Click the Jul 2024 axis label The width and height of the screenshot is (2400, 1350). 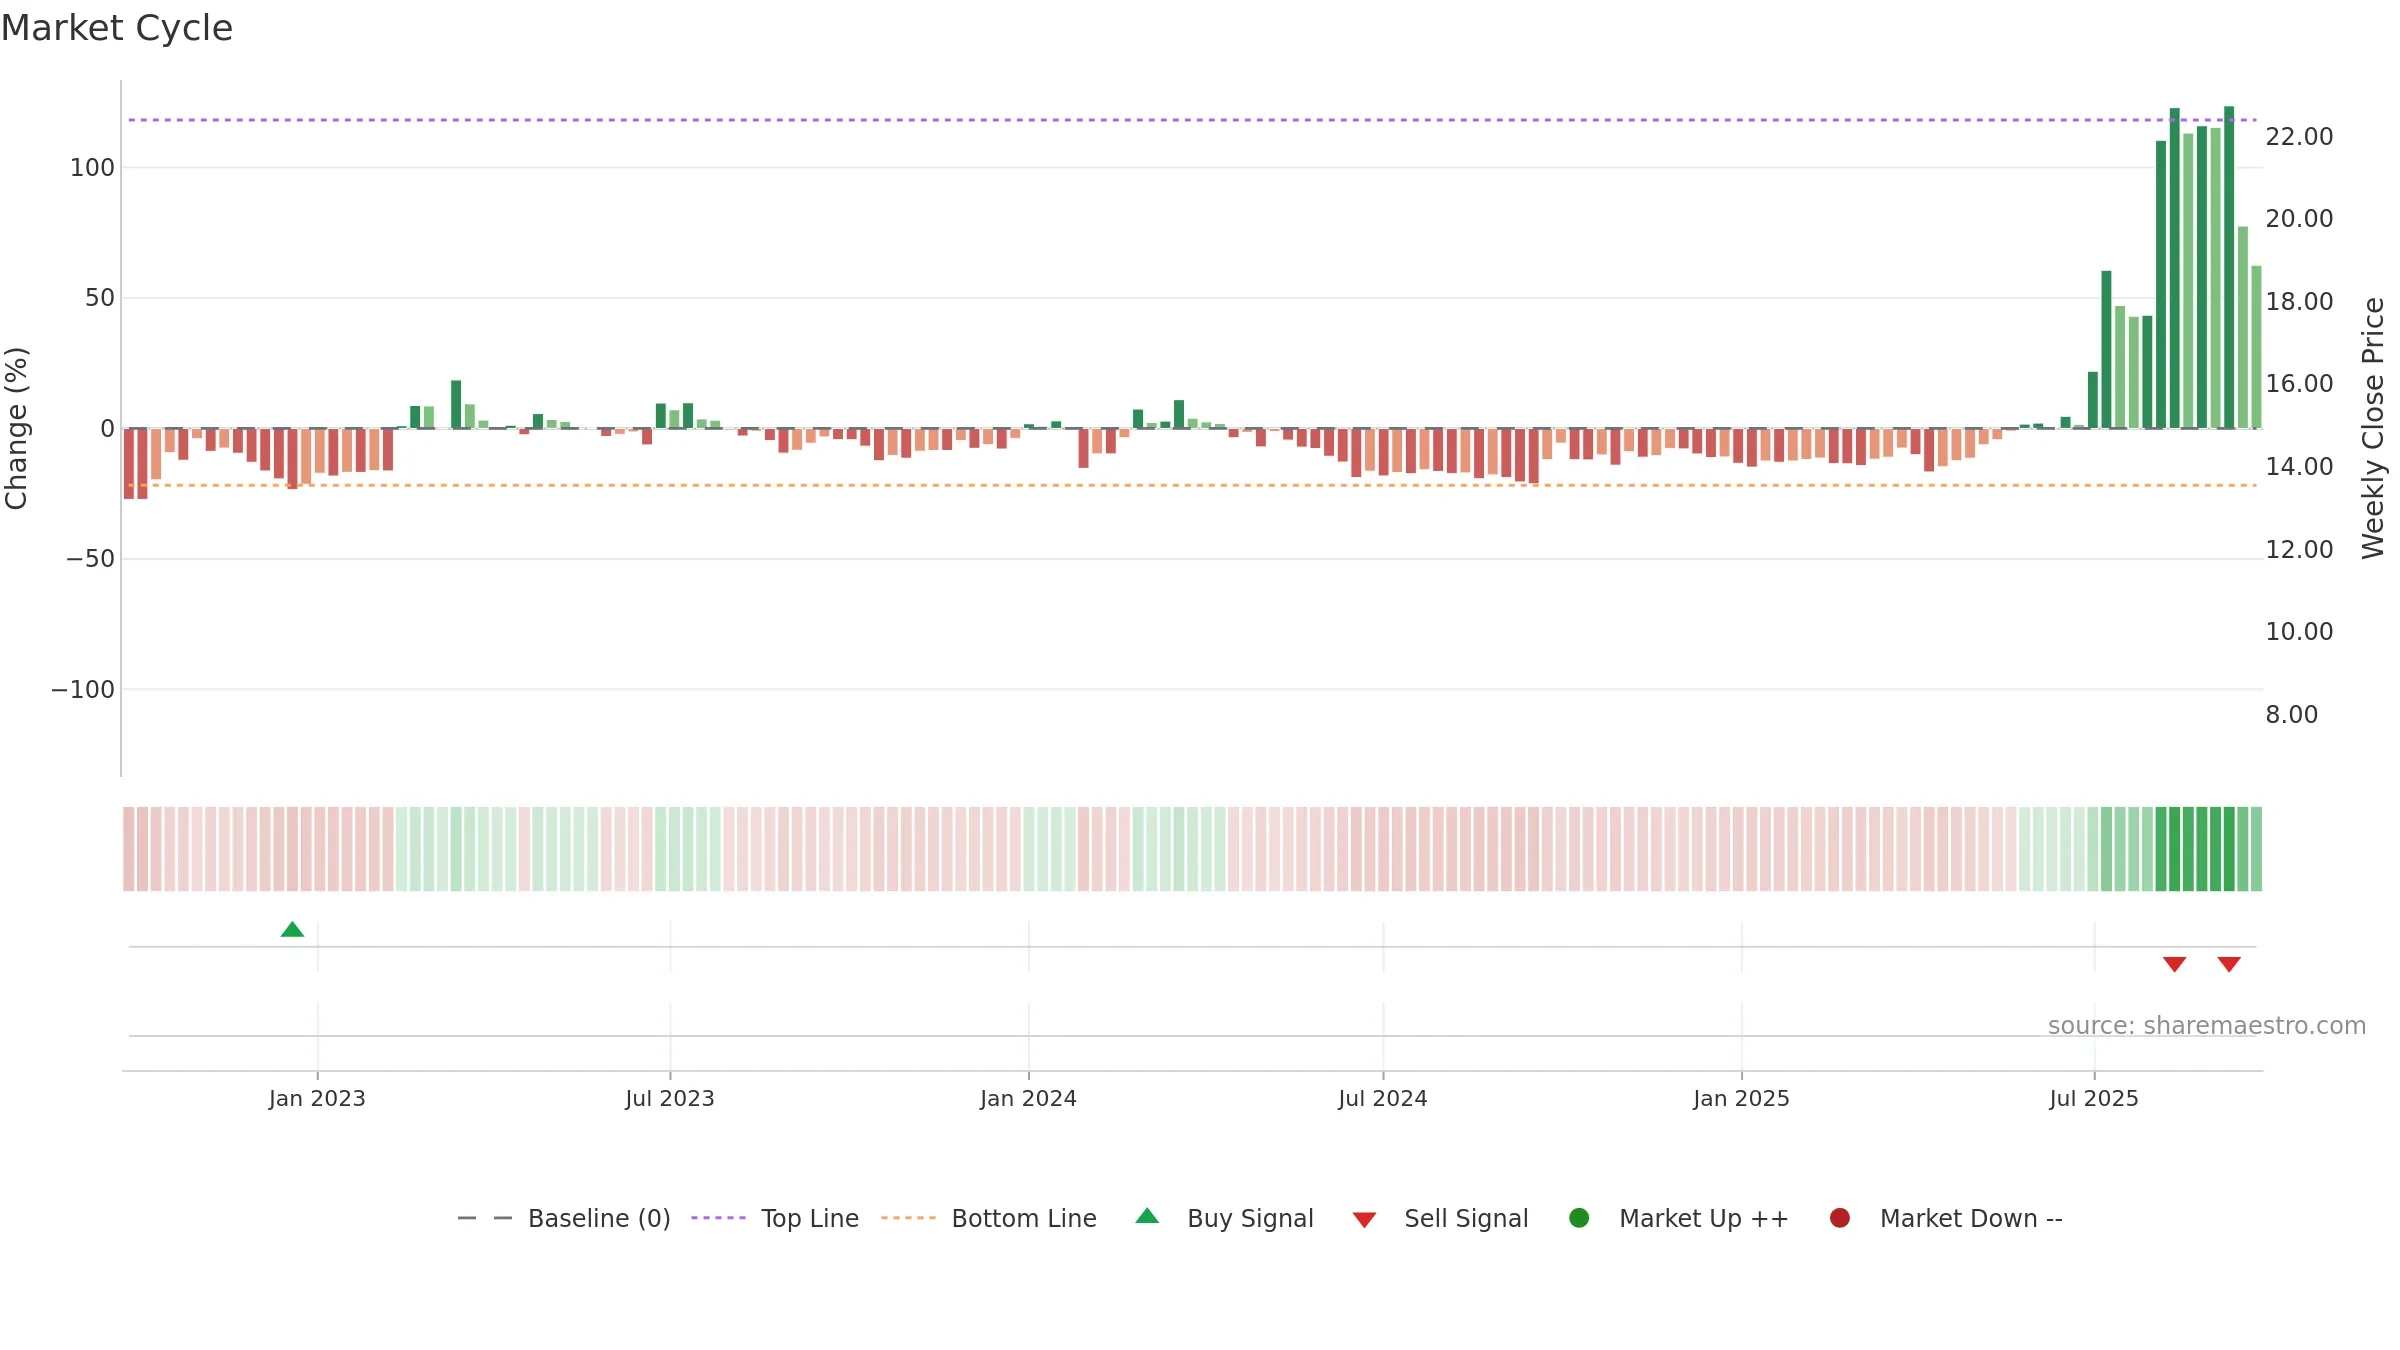click(1383, 1099)
